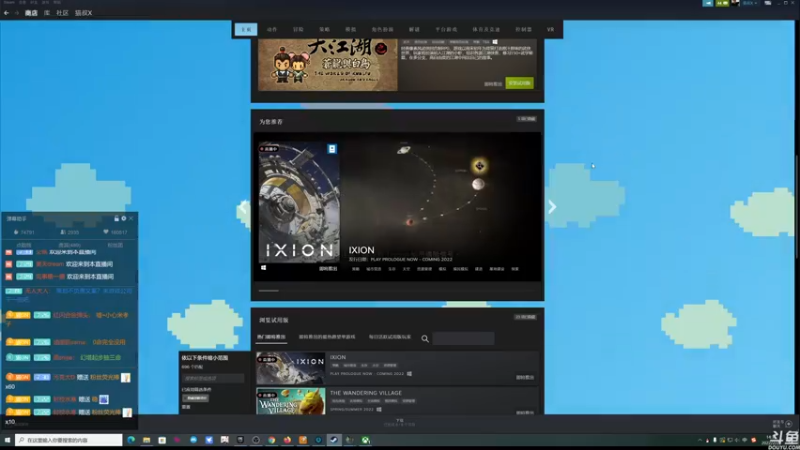The image size is (800, 450).
Task: Open the 猫叔X profile menu
Action: (84, 13)
